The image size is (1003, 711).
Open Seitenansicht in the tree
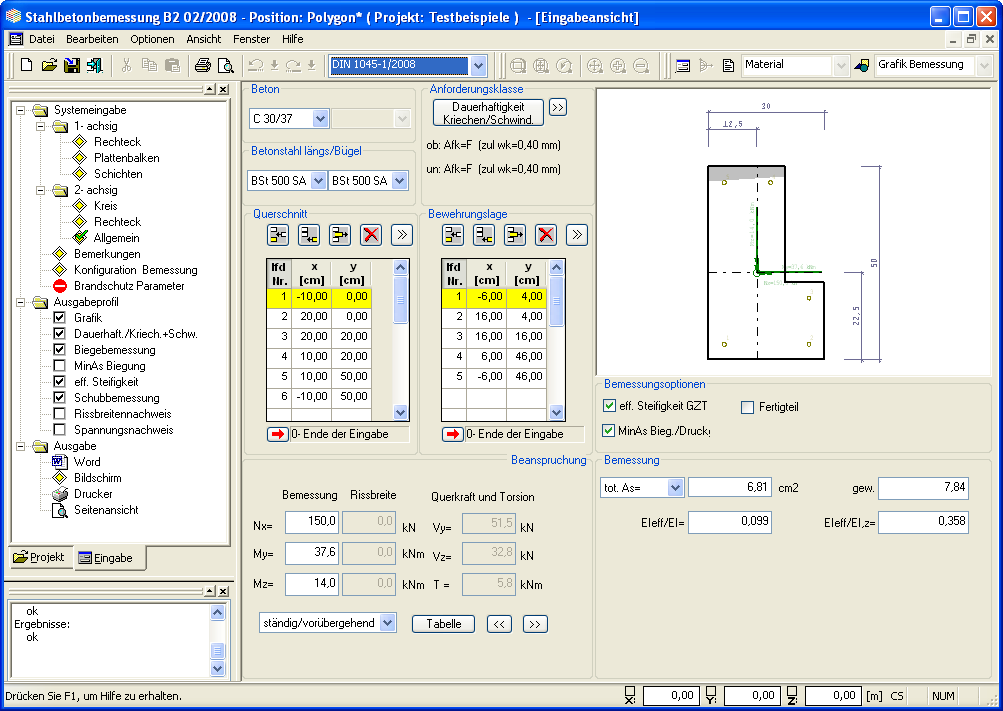[x=106, y=510]
